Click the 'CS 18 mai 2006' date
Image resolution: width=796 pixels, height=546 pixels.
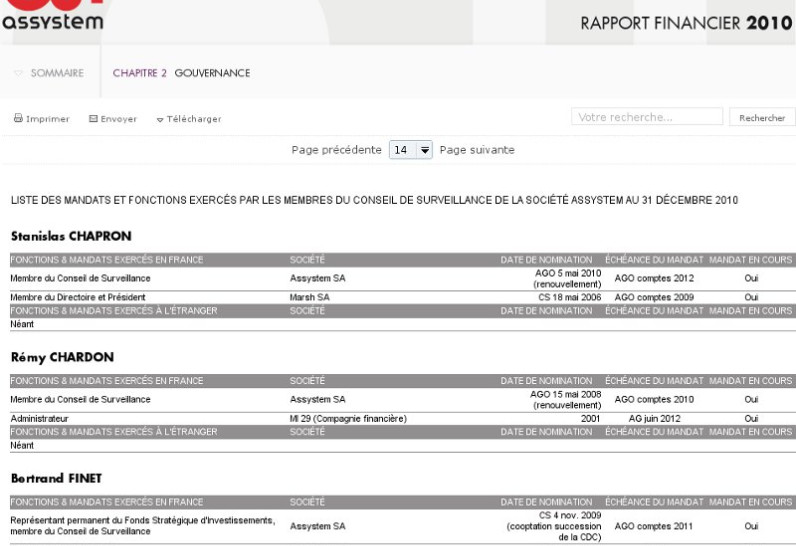click(570, 297)
